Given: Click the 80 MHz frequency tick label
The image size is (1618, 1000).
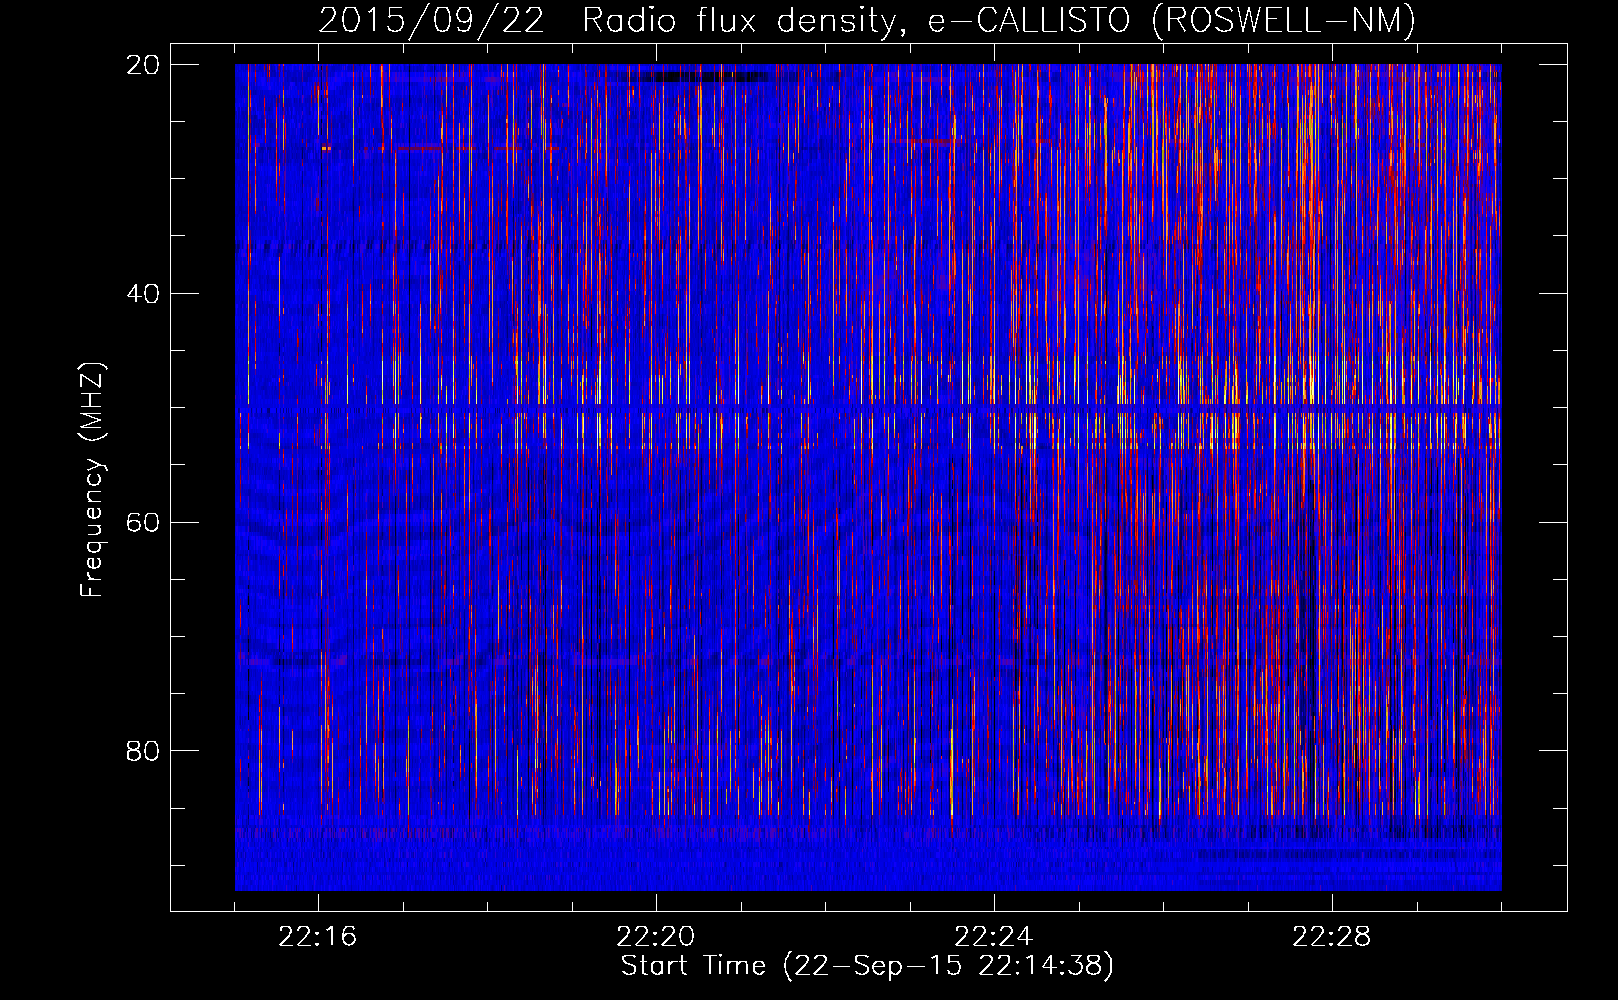Looking at the screenshot, I should [x=143, y=751].
